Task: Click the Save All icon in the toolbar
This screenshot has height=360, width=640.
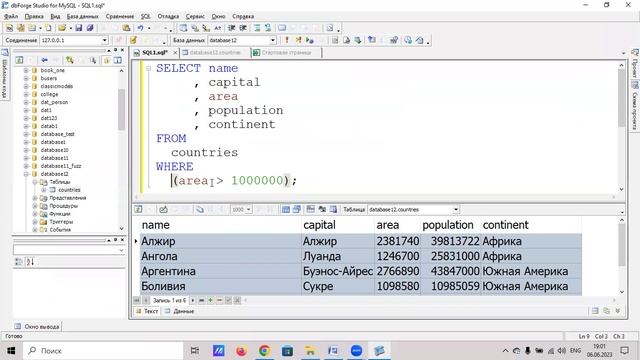Action: 90,28
